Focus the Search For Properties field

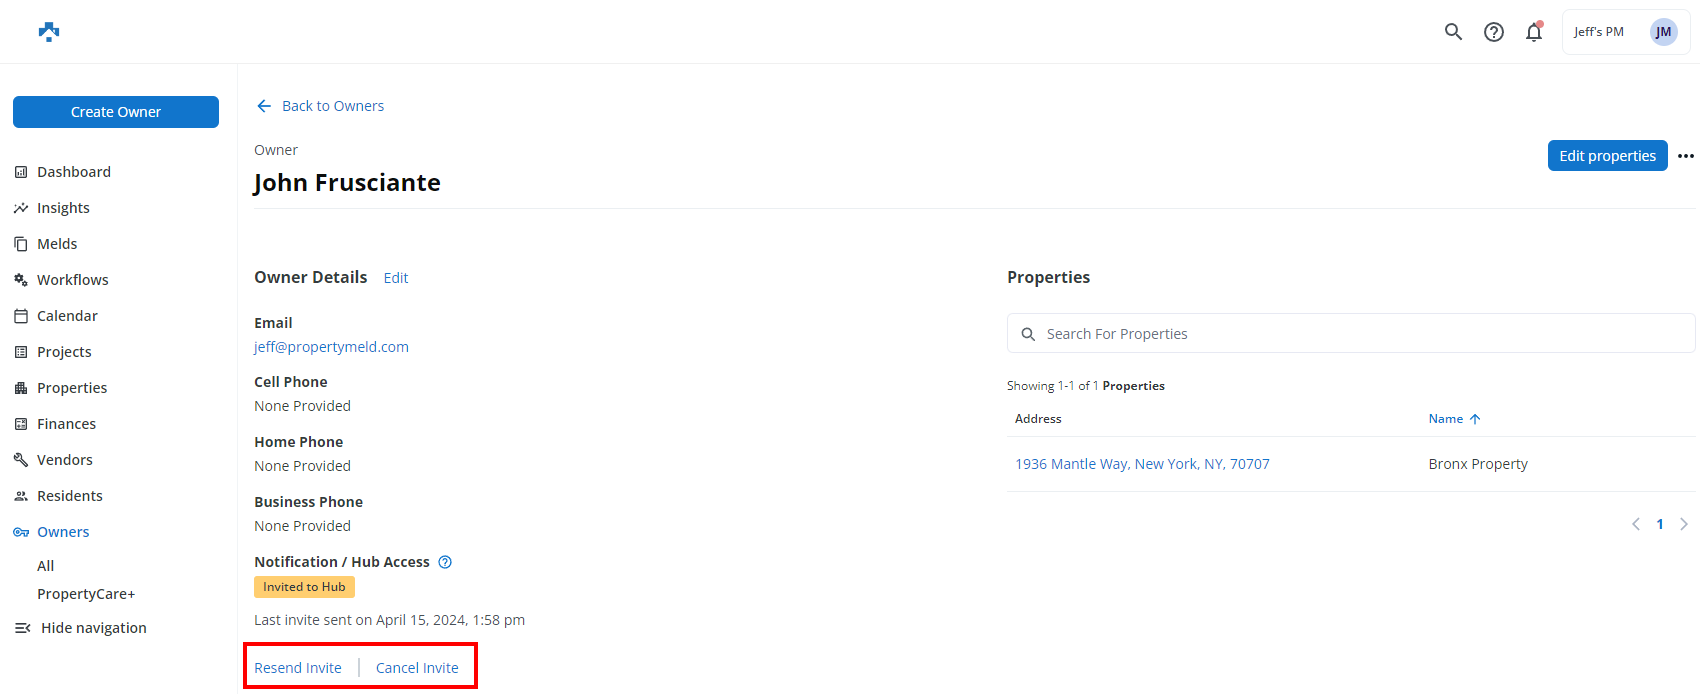pos(1350,334)
